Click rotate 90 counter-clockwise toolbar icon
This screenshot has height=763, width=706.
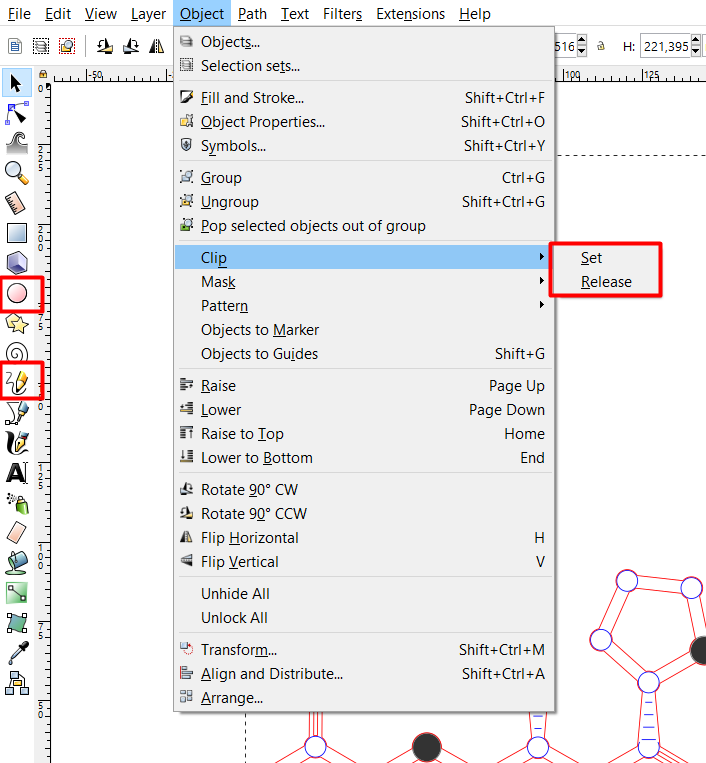(x=104, y=46)
